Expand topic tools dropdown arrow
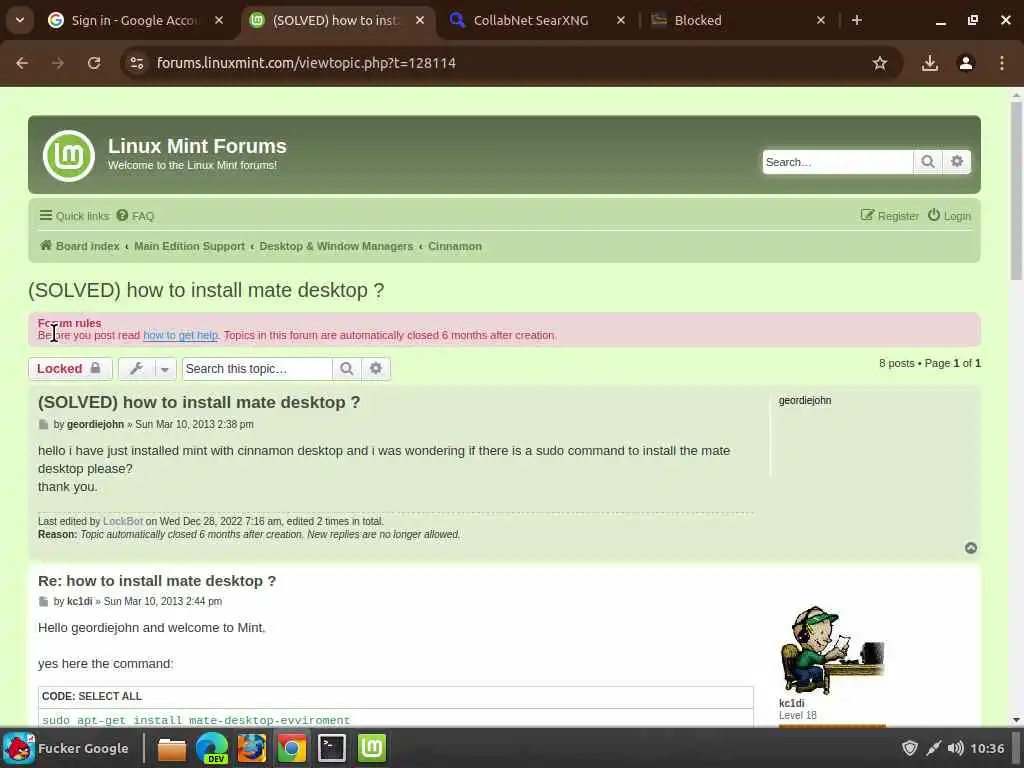 tap(165, 370)
